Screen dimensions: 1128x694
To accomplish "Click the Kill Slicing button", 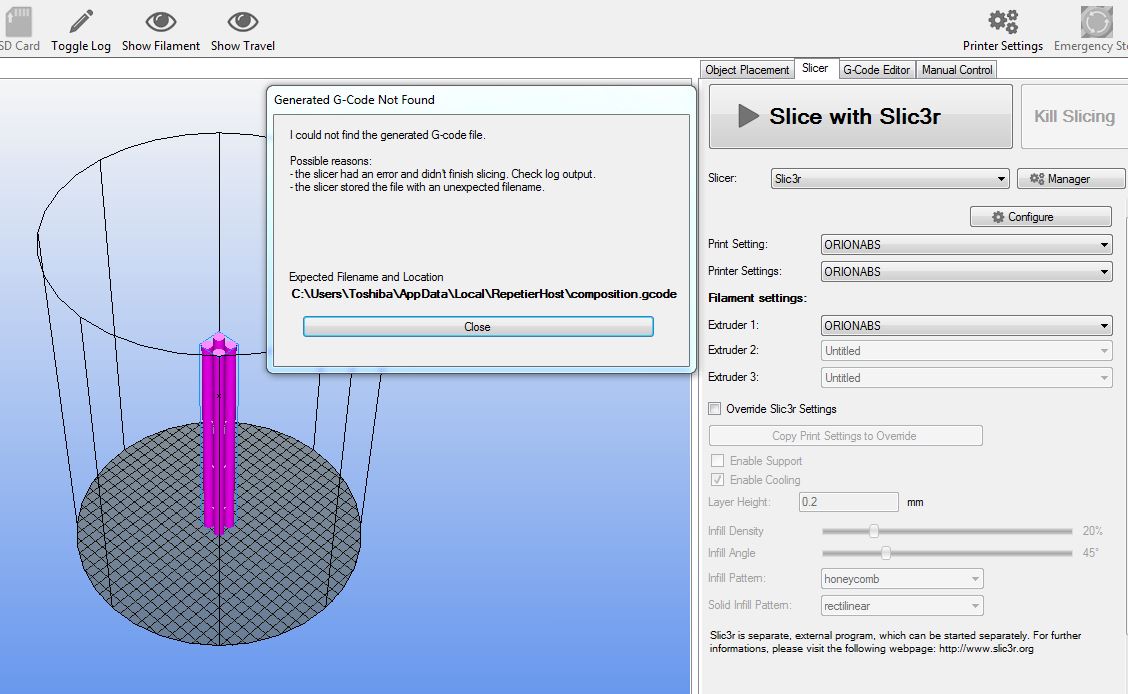I will pyautogui.click(x=1074, y=117).
